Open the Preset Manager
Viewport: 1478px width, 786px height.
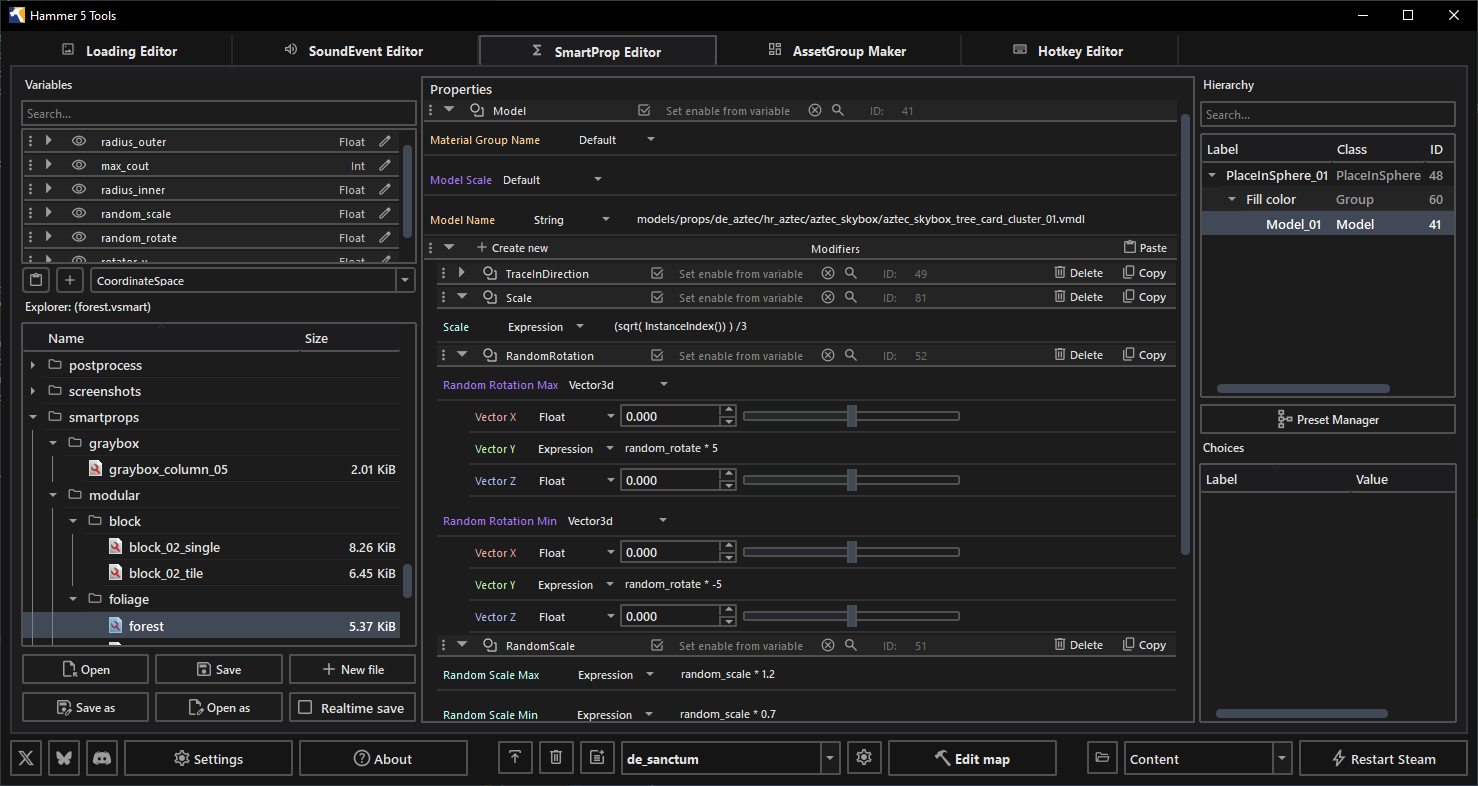pyautogui.click(x=1328, y=419)
